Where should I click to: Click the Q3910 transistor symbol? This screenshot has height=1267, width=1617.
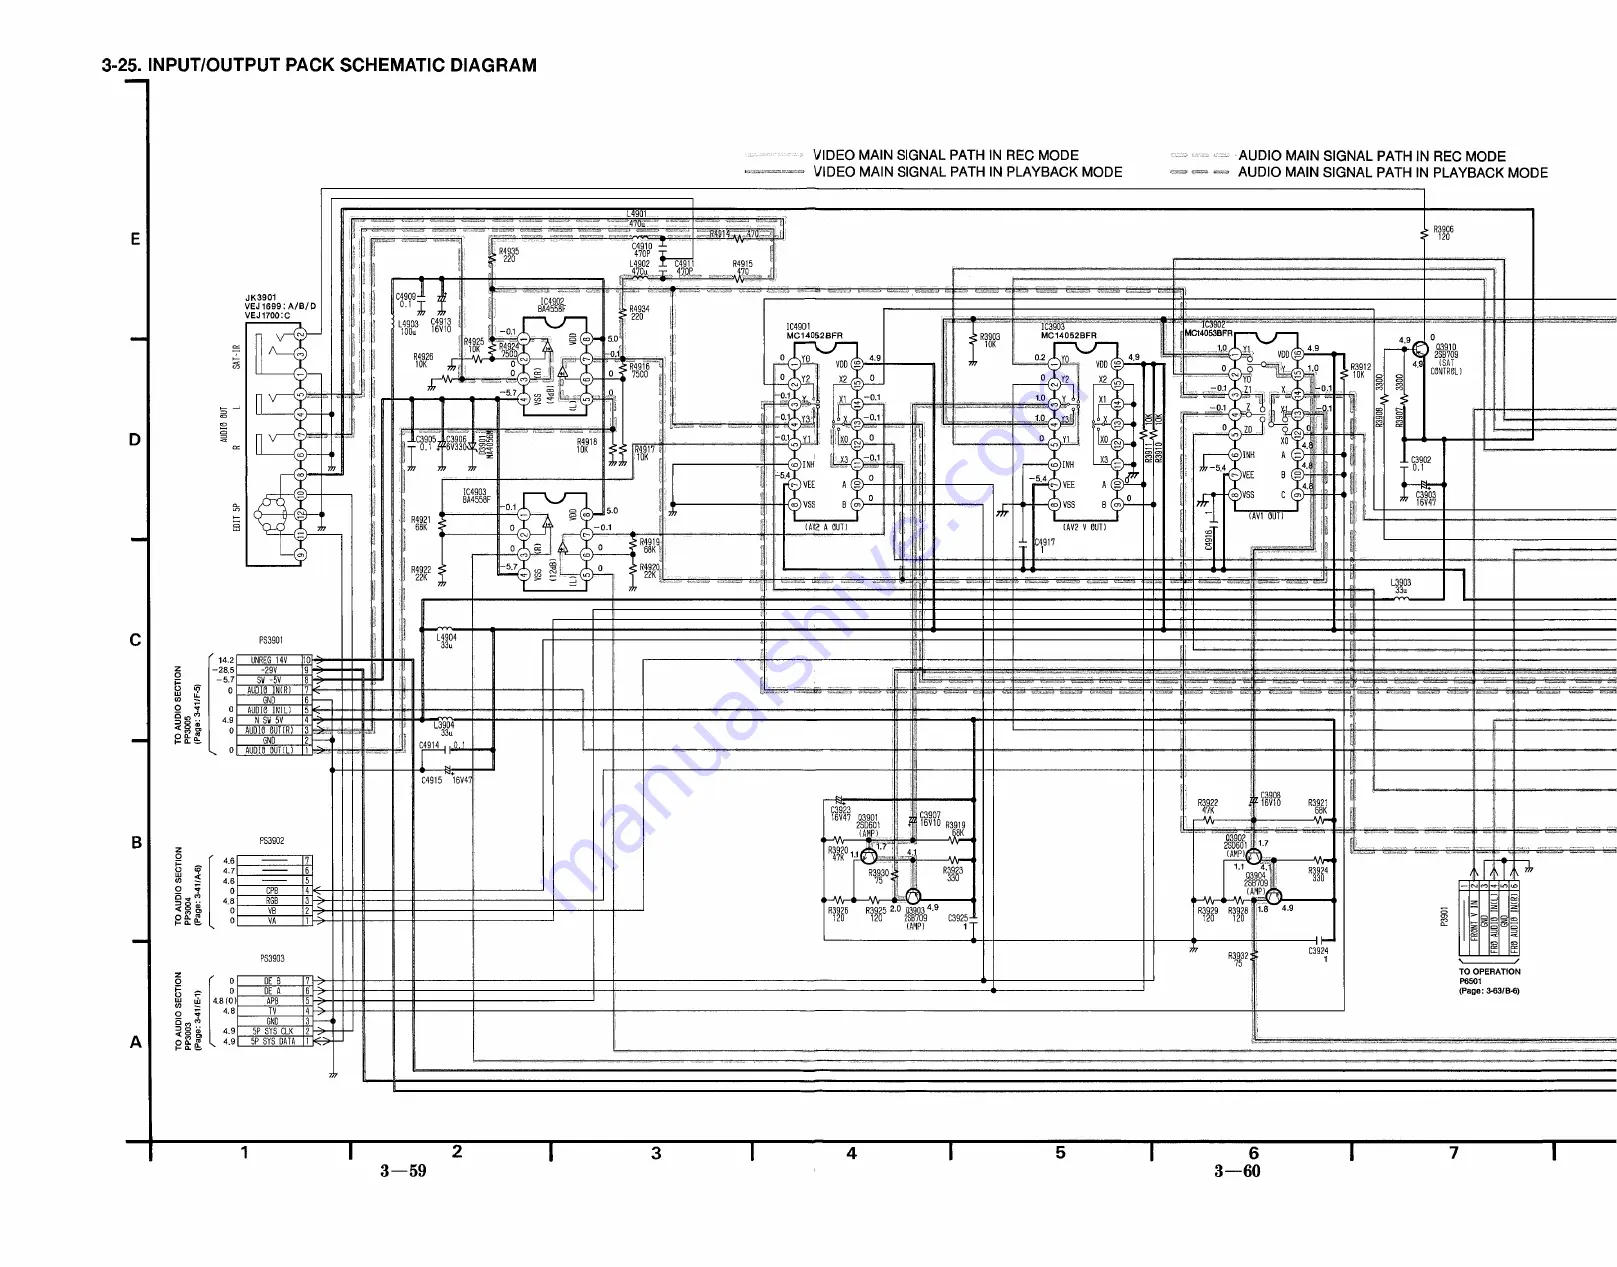pos(1420,349)
